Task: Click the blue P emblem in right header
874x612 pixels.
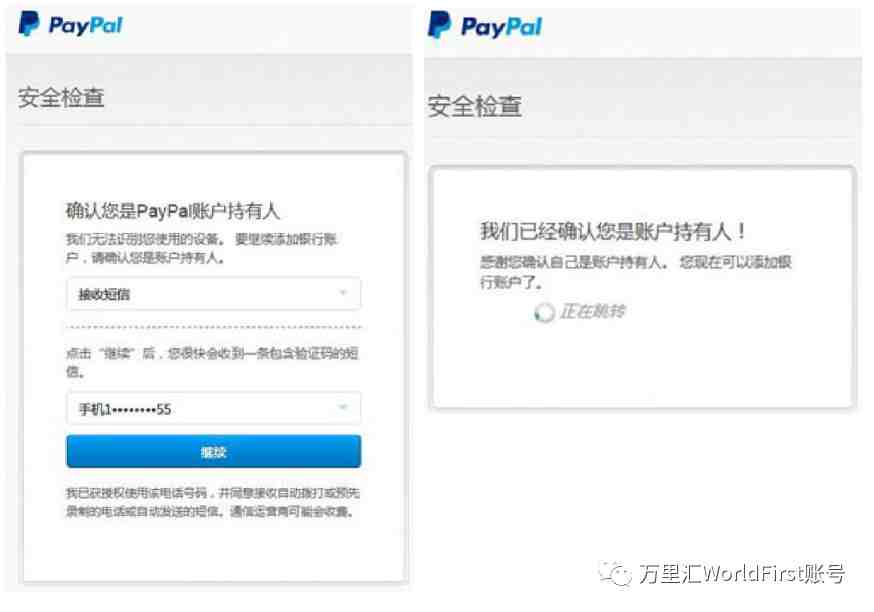Action: tap(439, 25)
